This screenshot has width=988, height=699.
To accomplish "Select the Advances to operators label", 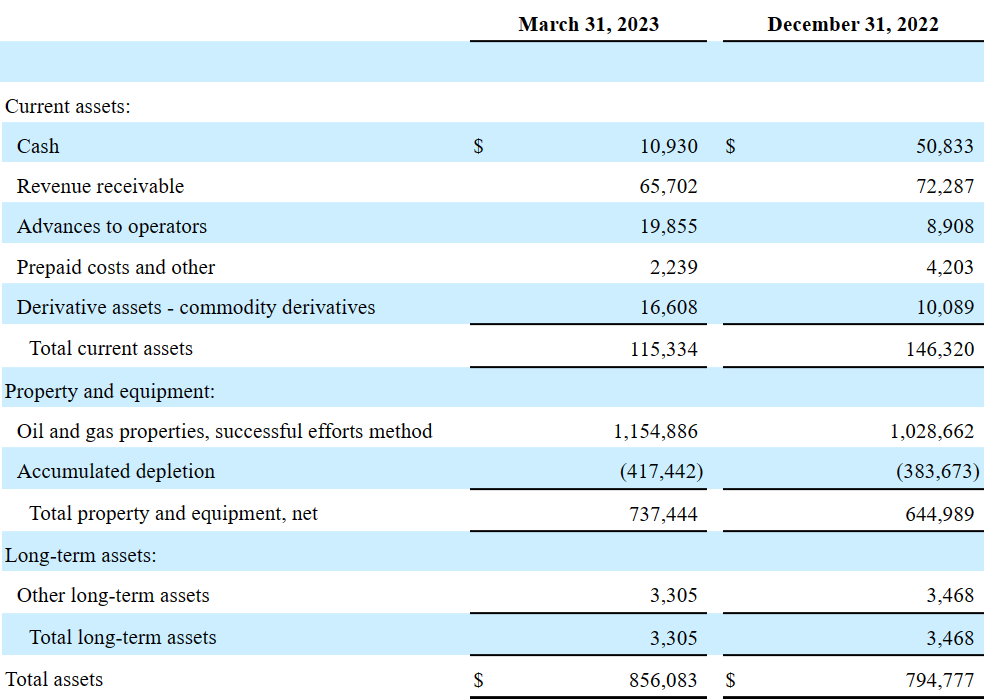I will point(99,226).
